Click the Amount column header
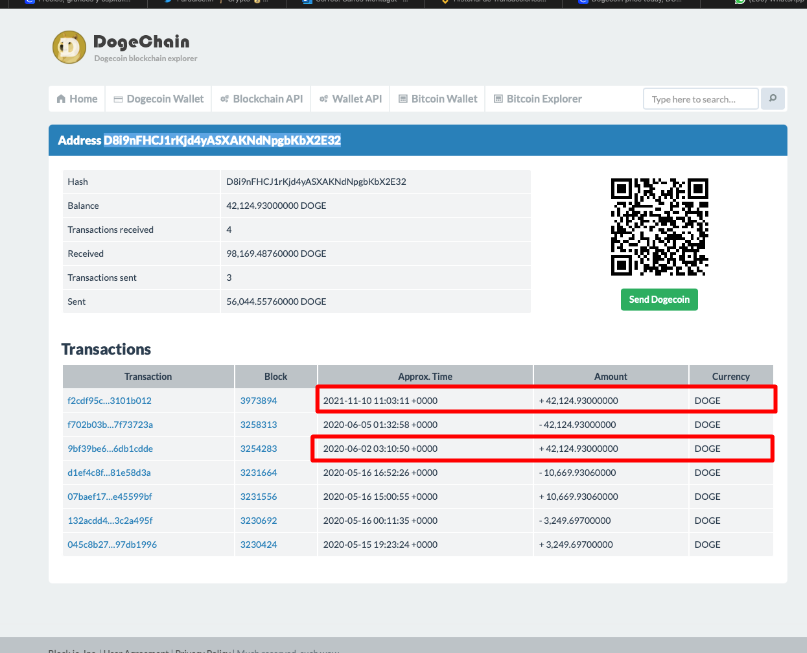The width and height of the screenshot is (807, 653). click(611, 377)
